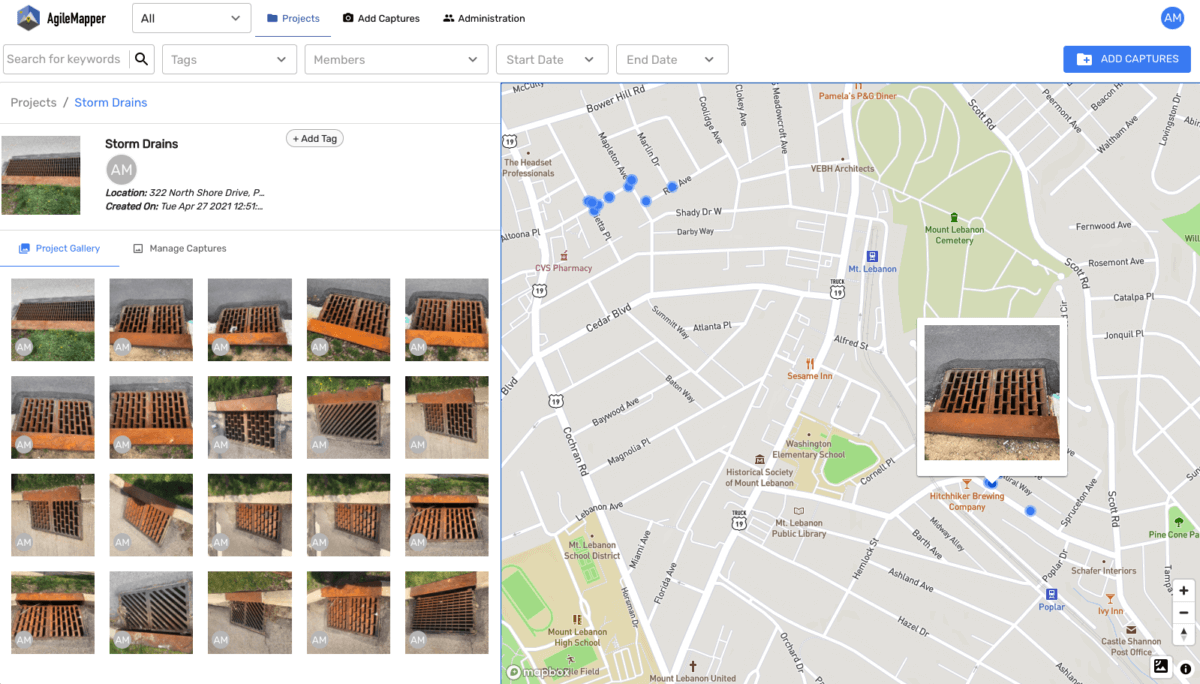Image resolution: width=1200 pixels, height=684 pixels.
Task: Toggle satellite map style icon
Action: (1161, 666)
